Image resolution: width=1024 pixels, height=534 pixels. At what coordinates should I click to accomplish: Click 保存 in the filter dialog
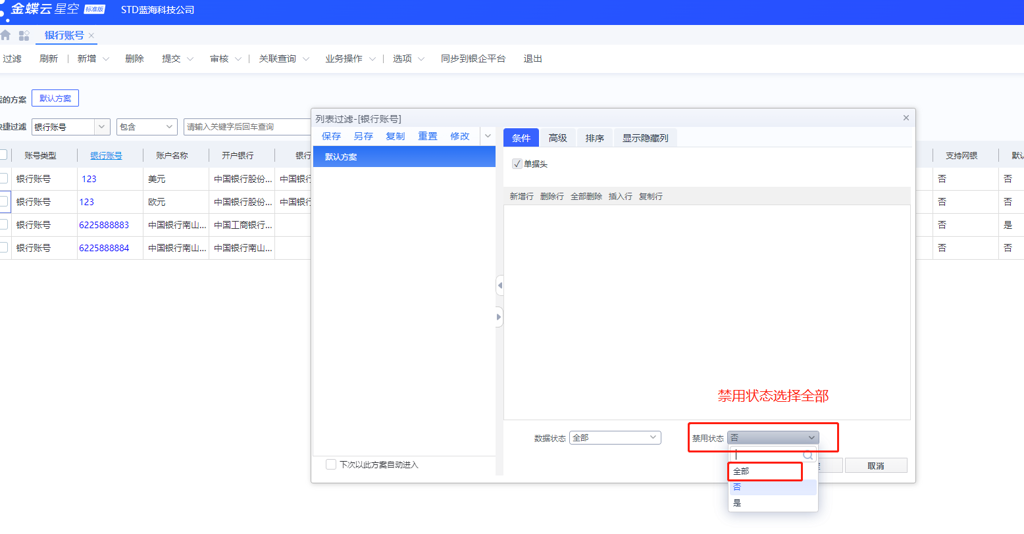point(331,136)
